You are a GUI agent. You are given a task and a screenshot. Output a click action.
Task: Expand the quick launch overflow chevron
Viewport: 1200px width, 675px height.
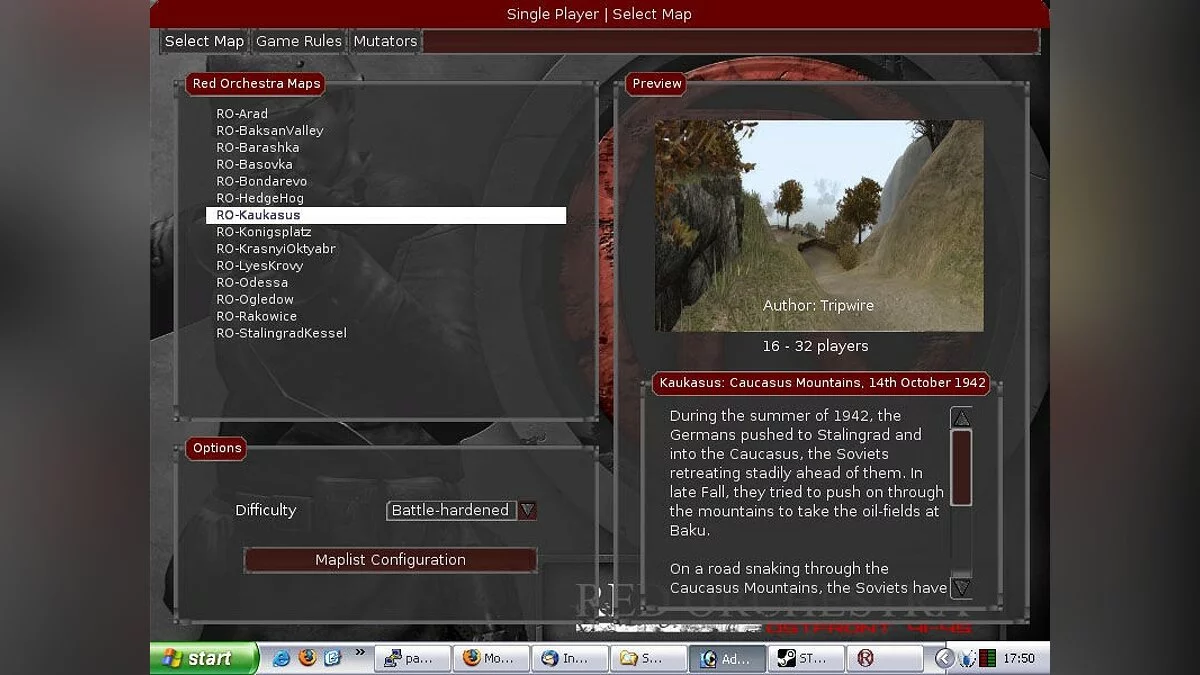click(360, 653)
